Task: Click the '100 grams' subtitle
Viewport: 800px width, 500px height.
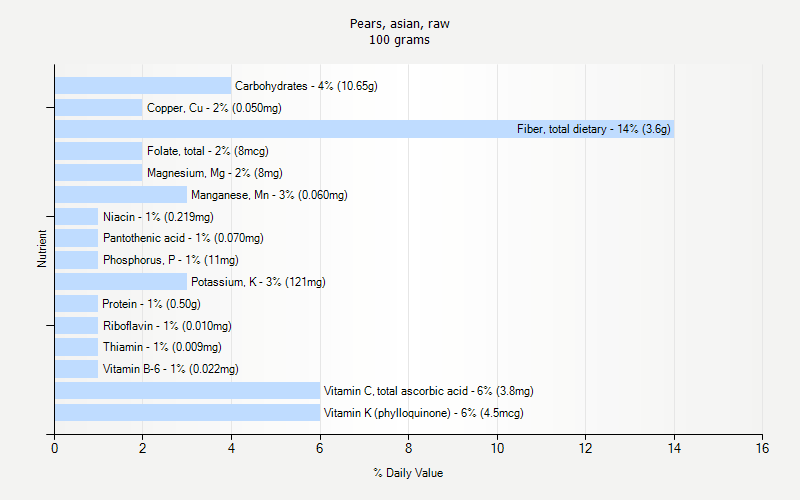Action: [399, 40]
